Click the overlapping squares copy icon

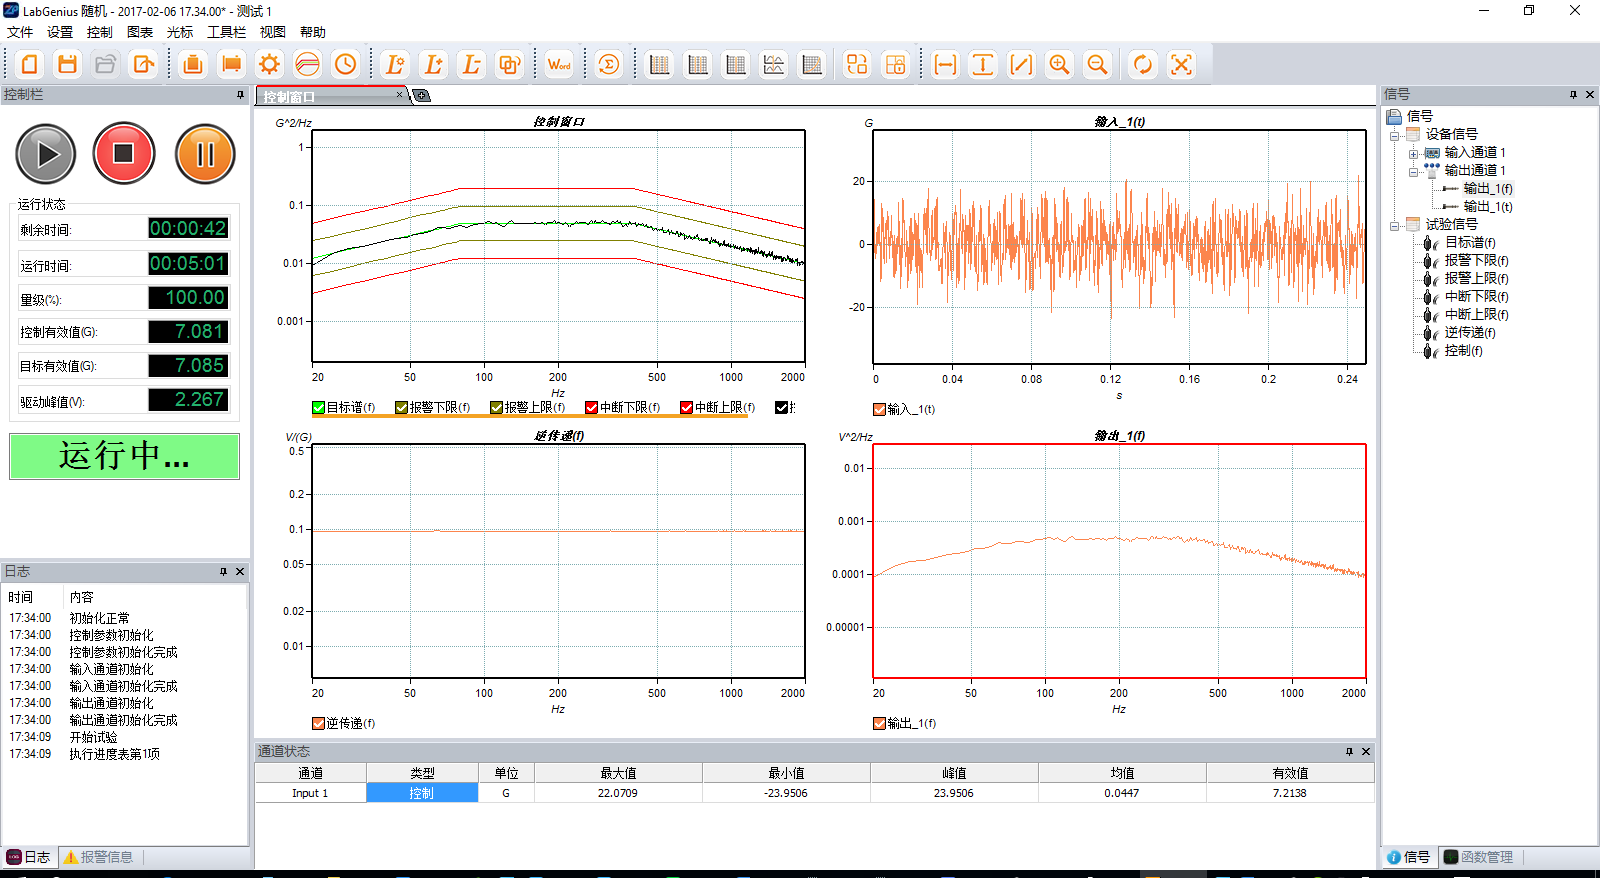click(x=510, y=65)
